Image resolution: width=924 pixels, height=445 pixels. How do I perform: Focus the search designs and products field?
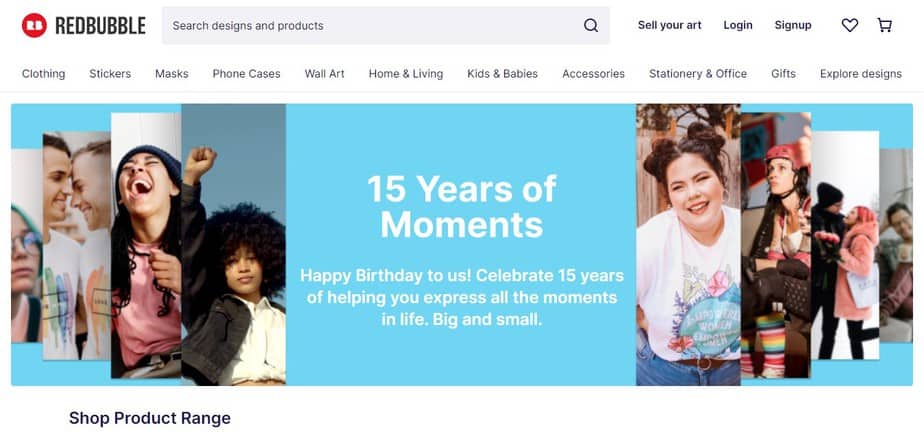coord(370,25)
